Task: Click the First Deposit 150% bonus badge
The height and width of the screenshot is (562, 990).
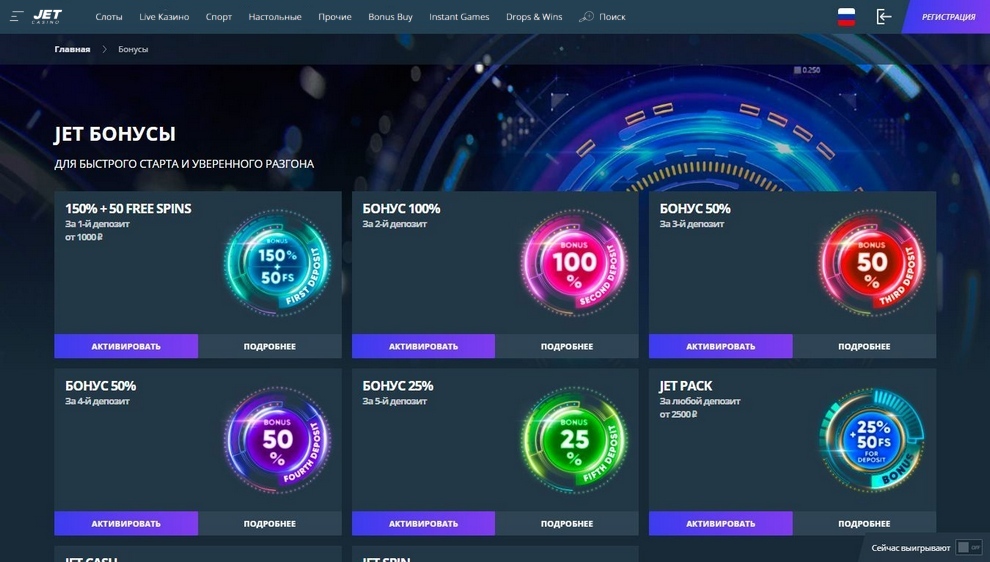Action: pyautogui.click(x=276, y=263)
